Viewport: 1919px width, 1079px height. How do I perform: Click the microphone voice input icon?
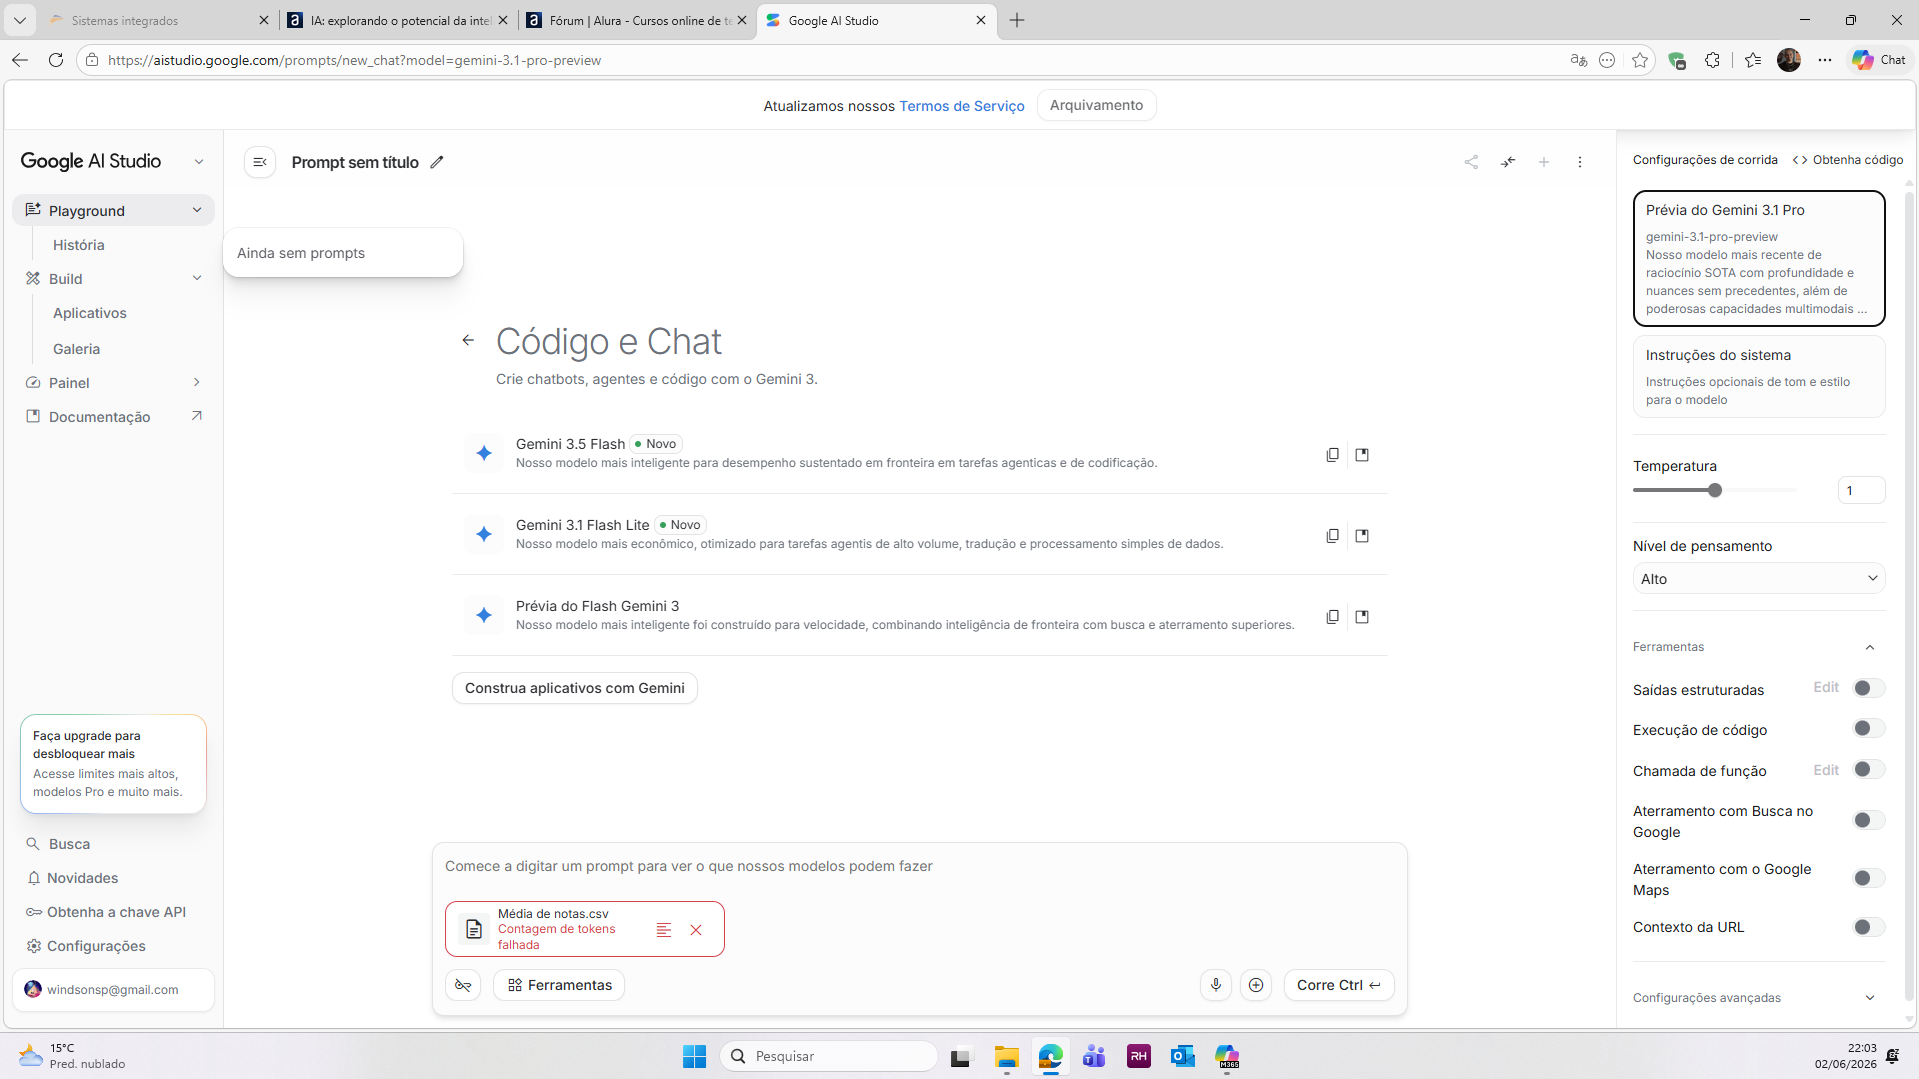point(1216,985)
